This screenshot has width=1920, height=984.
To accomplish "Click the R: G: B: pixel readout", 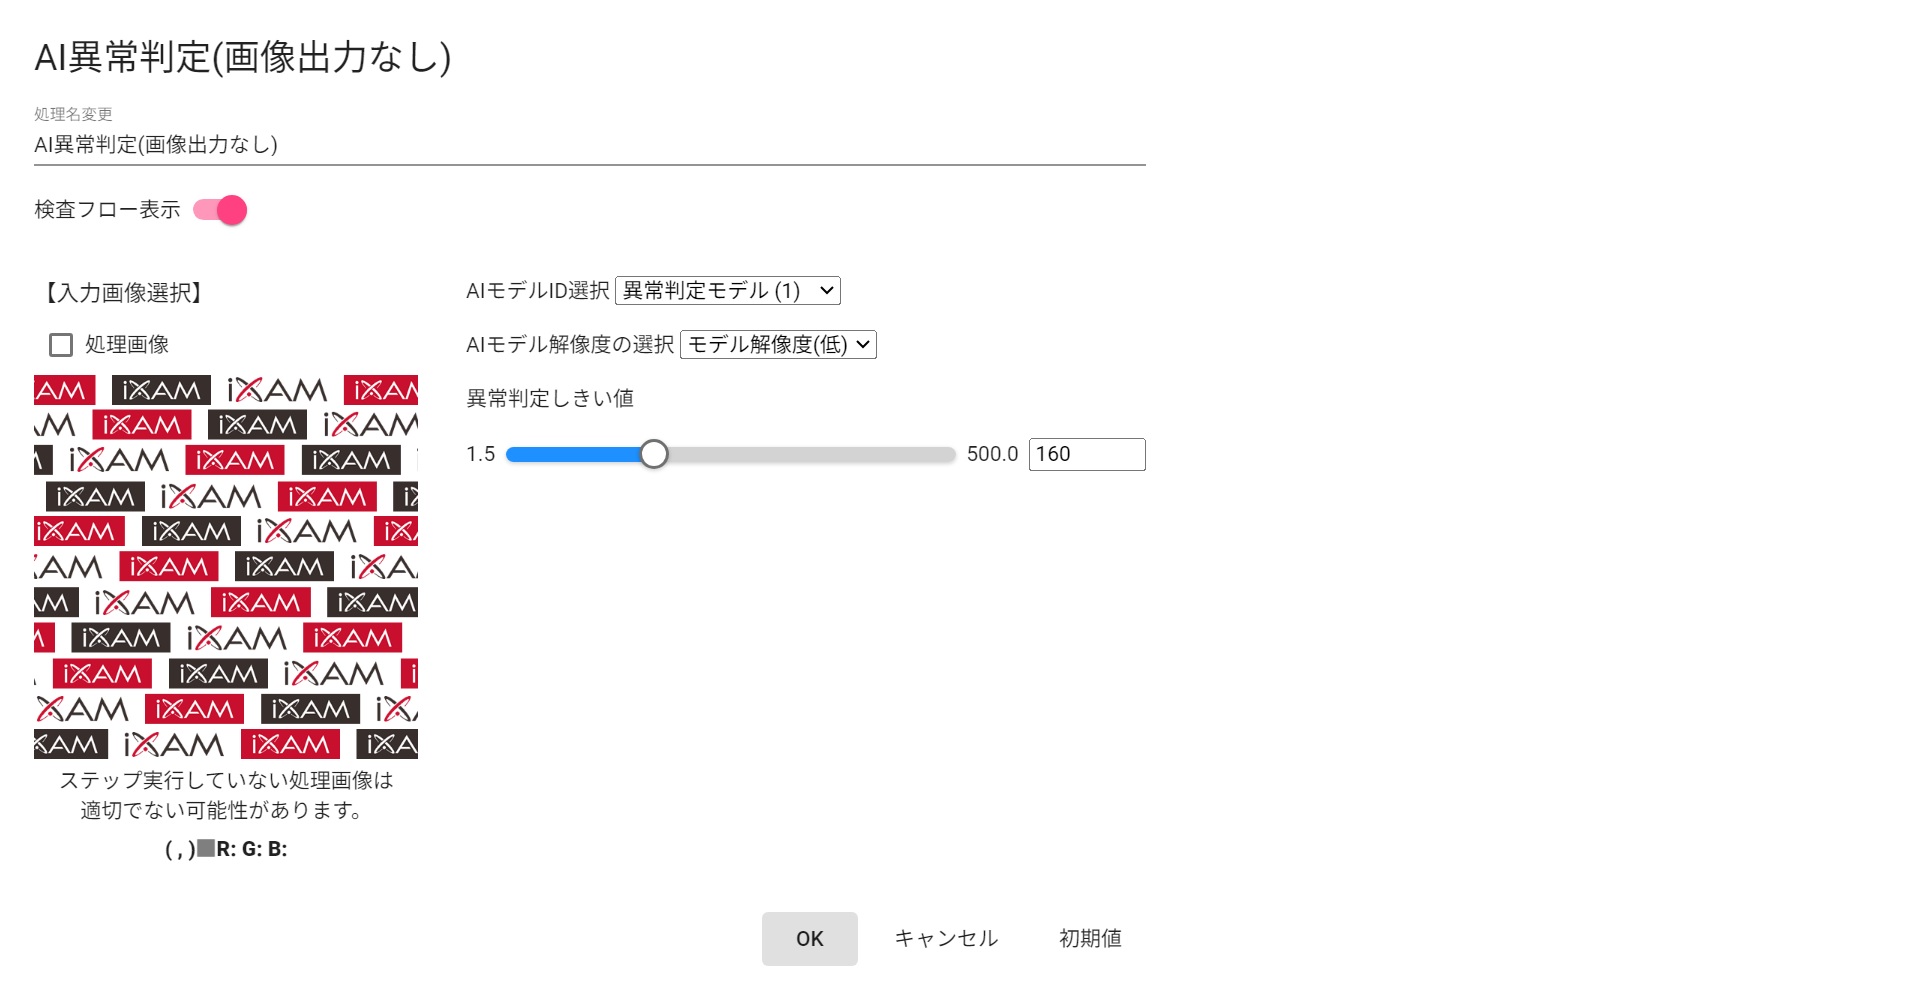I will click(252, 850).
